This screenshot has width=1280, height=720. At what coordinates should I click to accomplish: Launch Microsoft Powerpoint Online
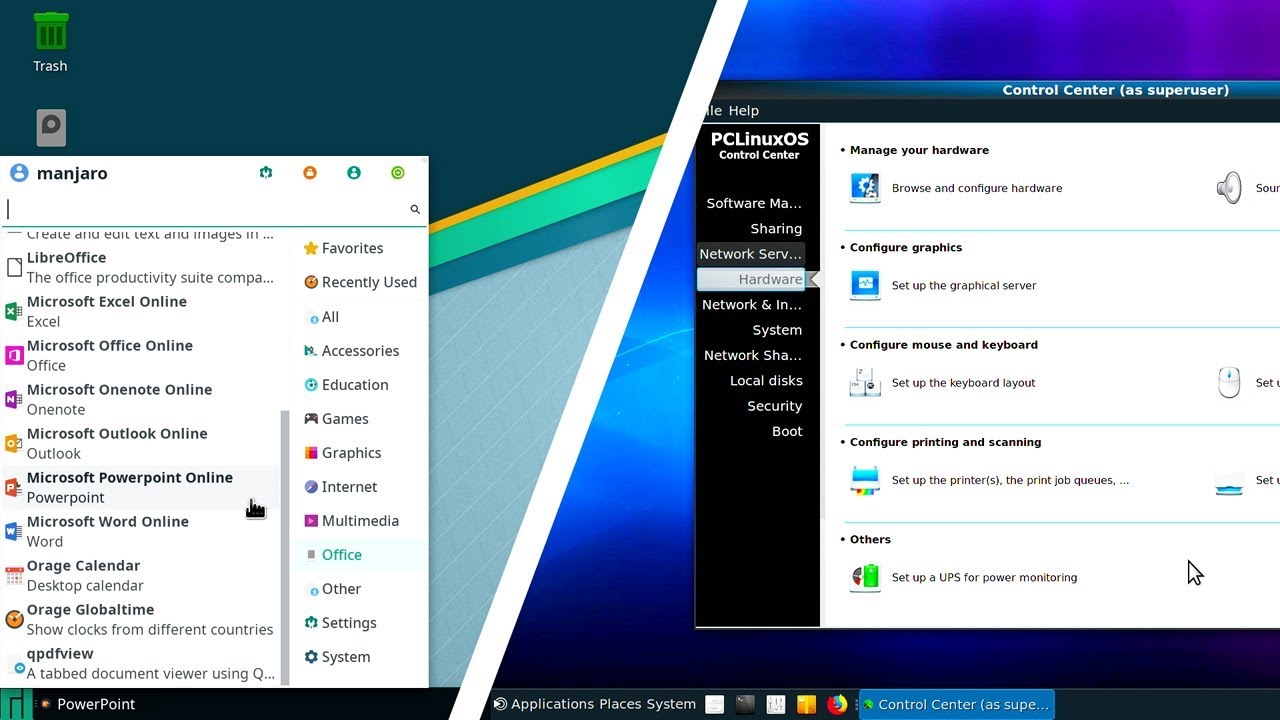coord(140,487)
